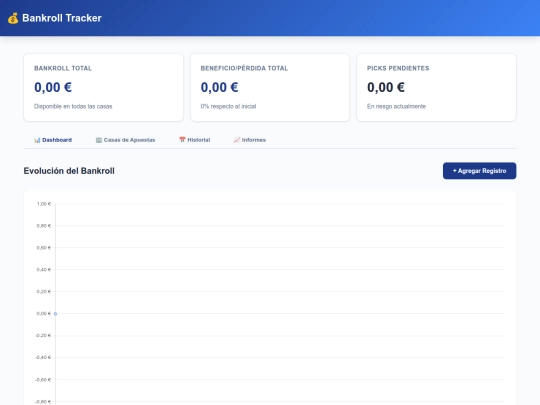Click the calendar icon beside Historial
Viewport: 540px width, 405px height.
tap(182, 139)
